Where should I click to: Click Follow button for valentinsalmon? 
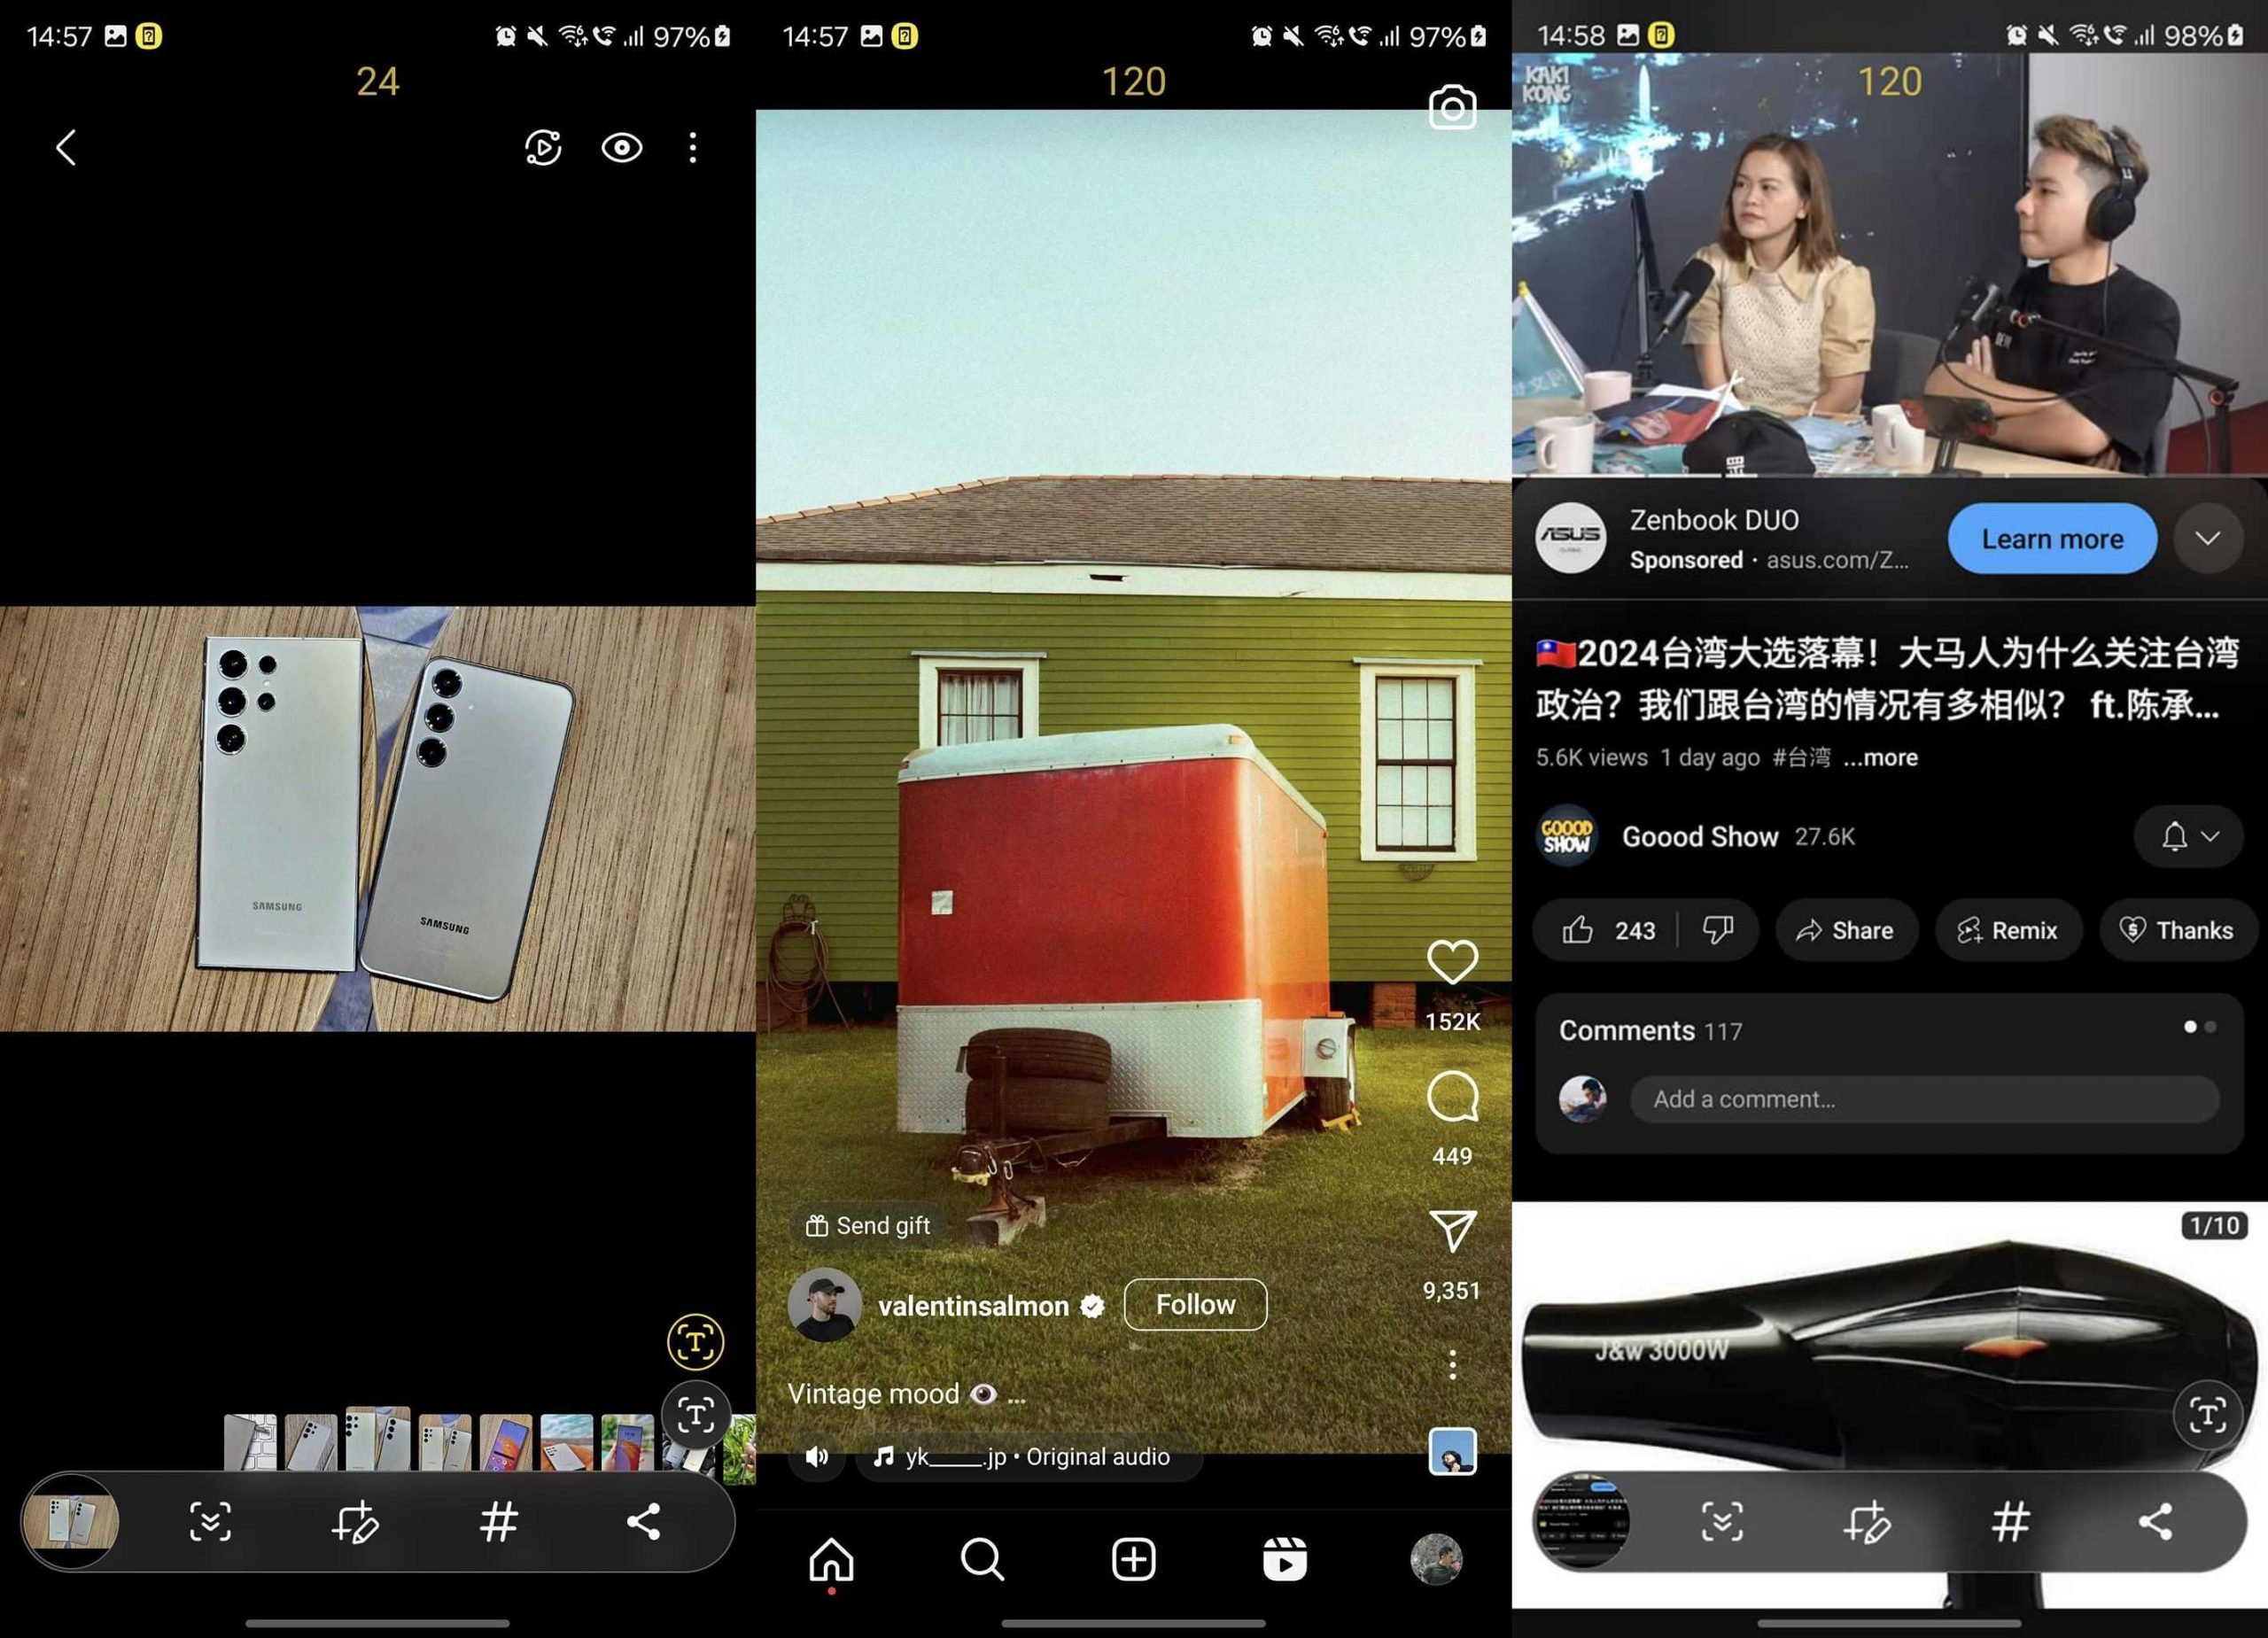[1198, 1303]
